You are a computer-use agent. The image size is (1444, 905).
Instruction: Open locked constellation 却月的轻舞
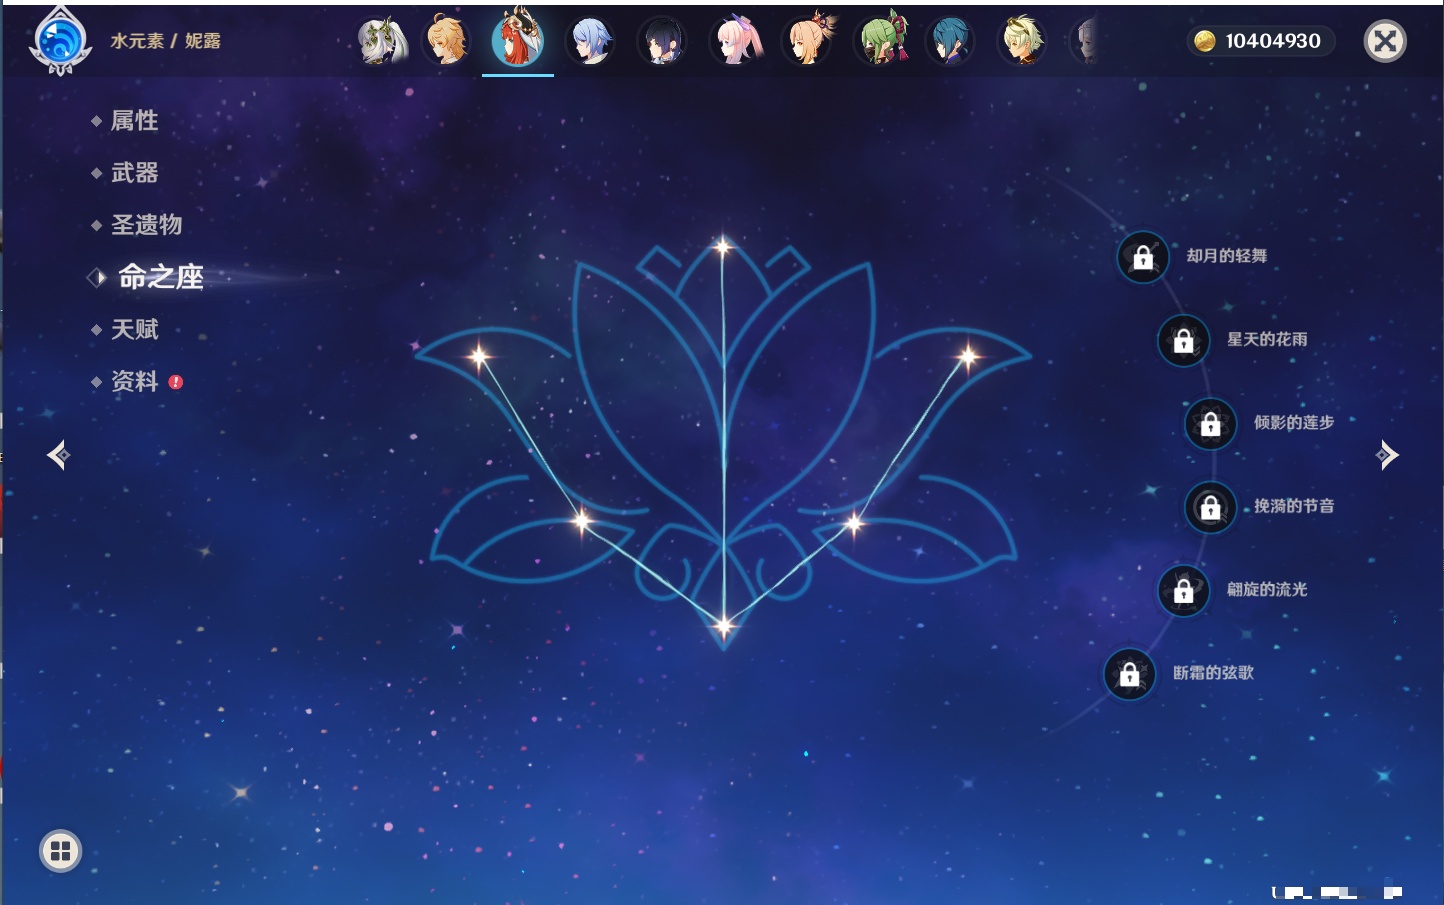pyautogui.click(x=1143, y=257)
